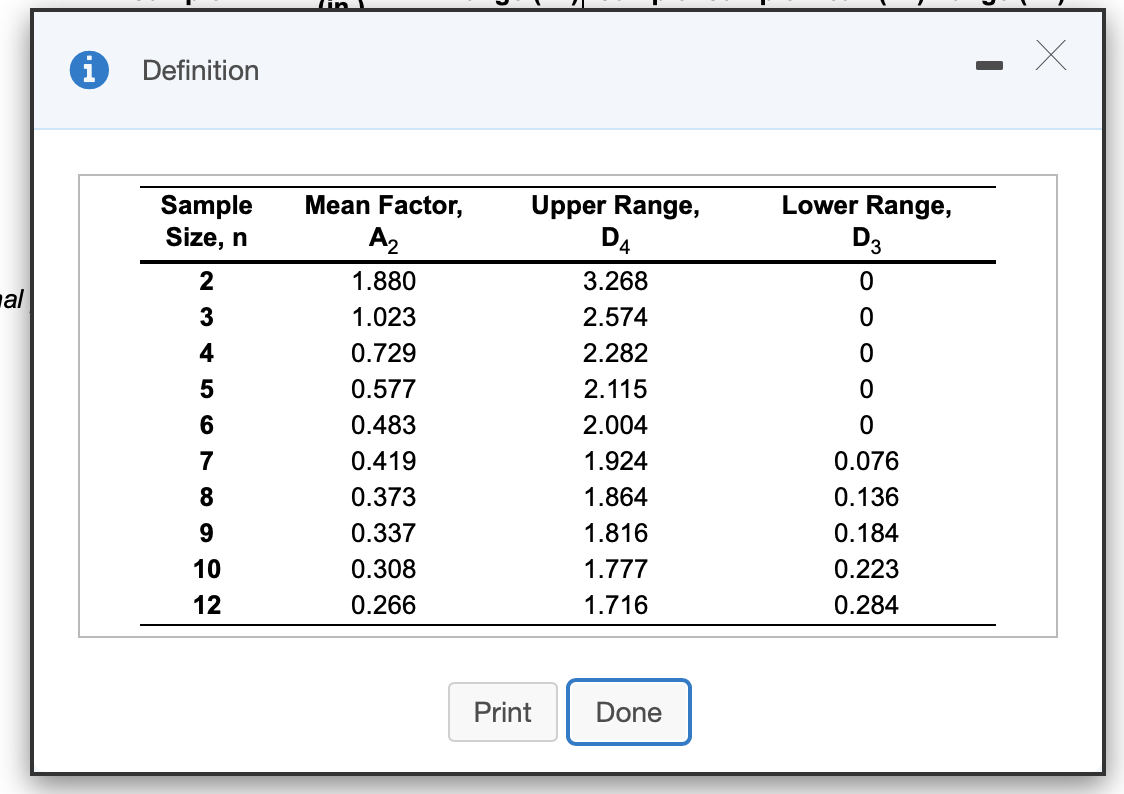Select the Lower Range D3 header
Screen dimensions: 1124x794
[866, 221]
